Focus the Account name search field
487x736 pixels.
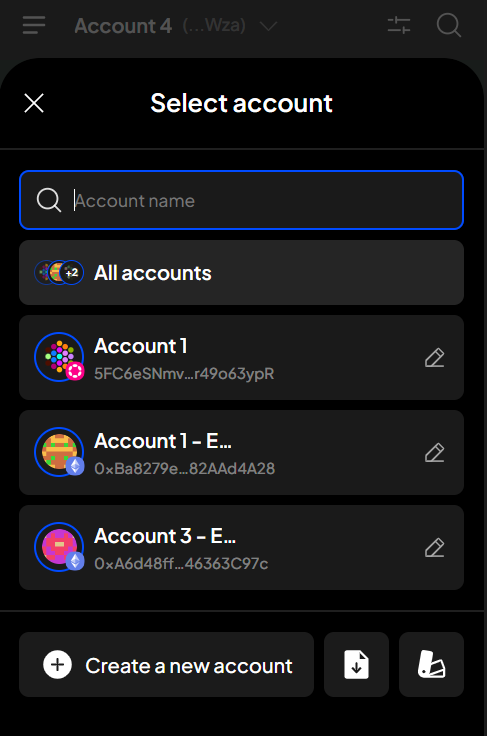point(242,200)
